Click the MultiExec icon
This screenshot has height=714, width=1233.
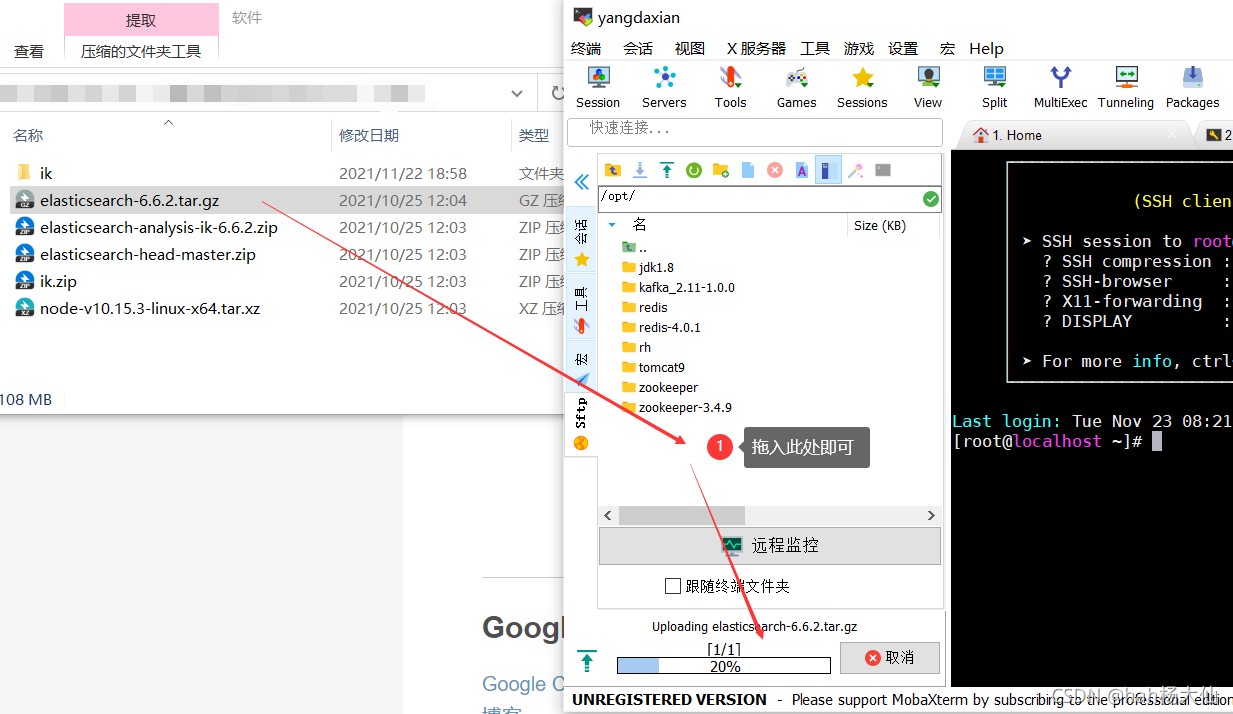point(1060,87)
